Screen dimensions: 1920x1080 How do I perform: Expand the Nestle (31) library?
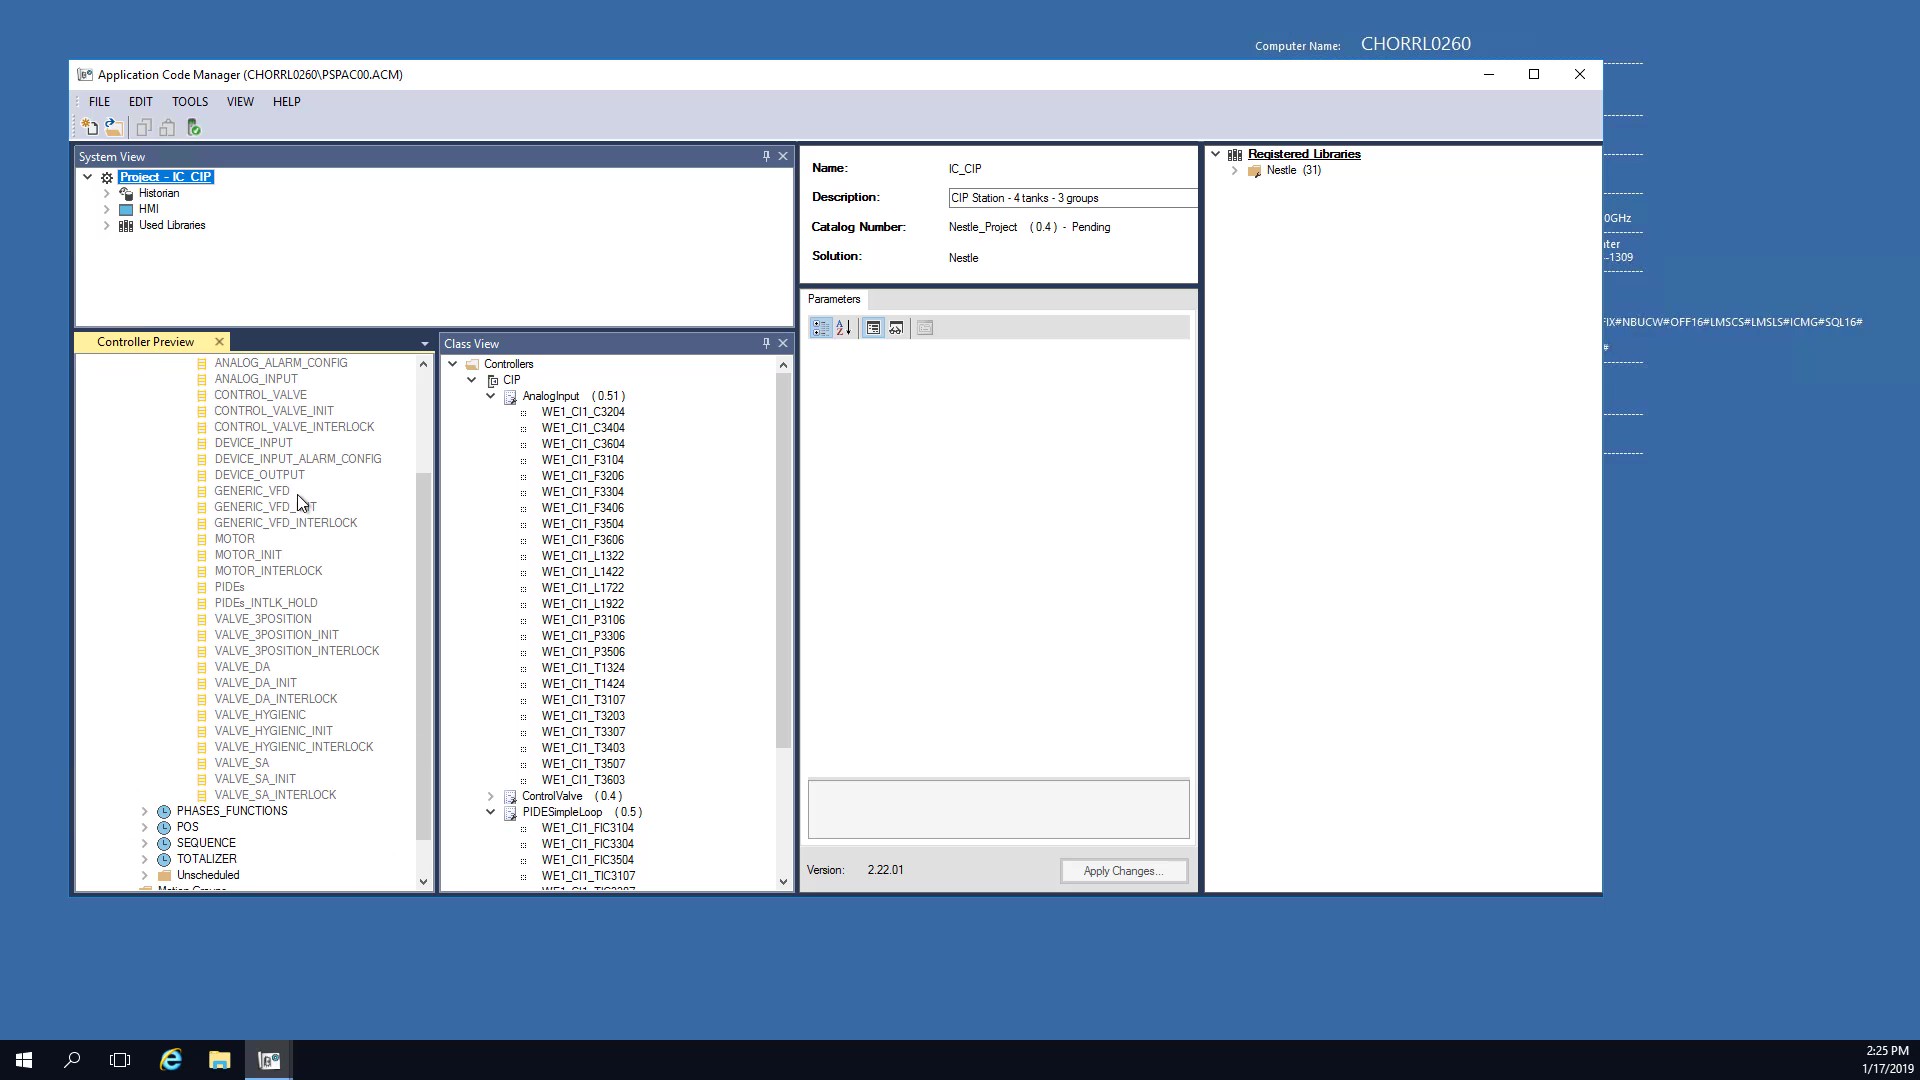pyautogui.click(x=1235, y=170)
